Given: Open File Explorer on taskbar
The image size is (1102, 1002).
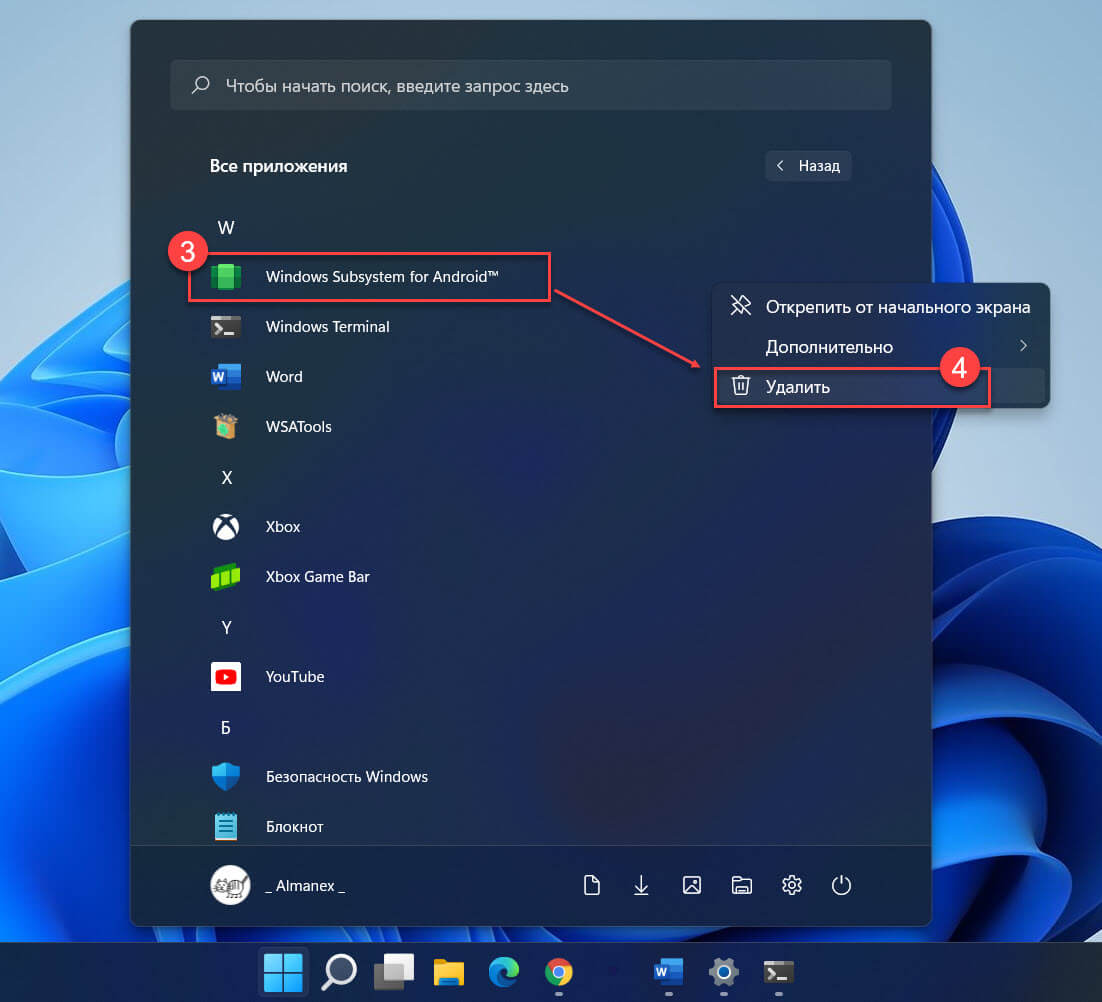Looking at the screenshot, I should click(448, 972).
